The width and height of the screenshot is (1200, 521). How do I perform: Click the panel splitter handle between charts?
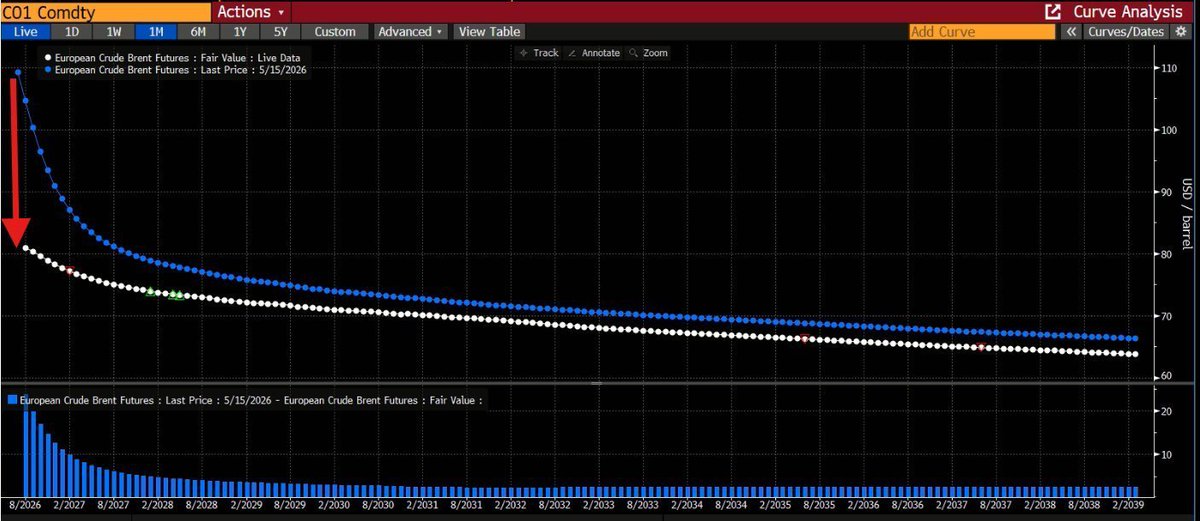click(x=596, y=382)
